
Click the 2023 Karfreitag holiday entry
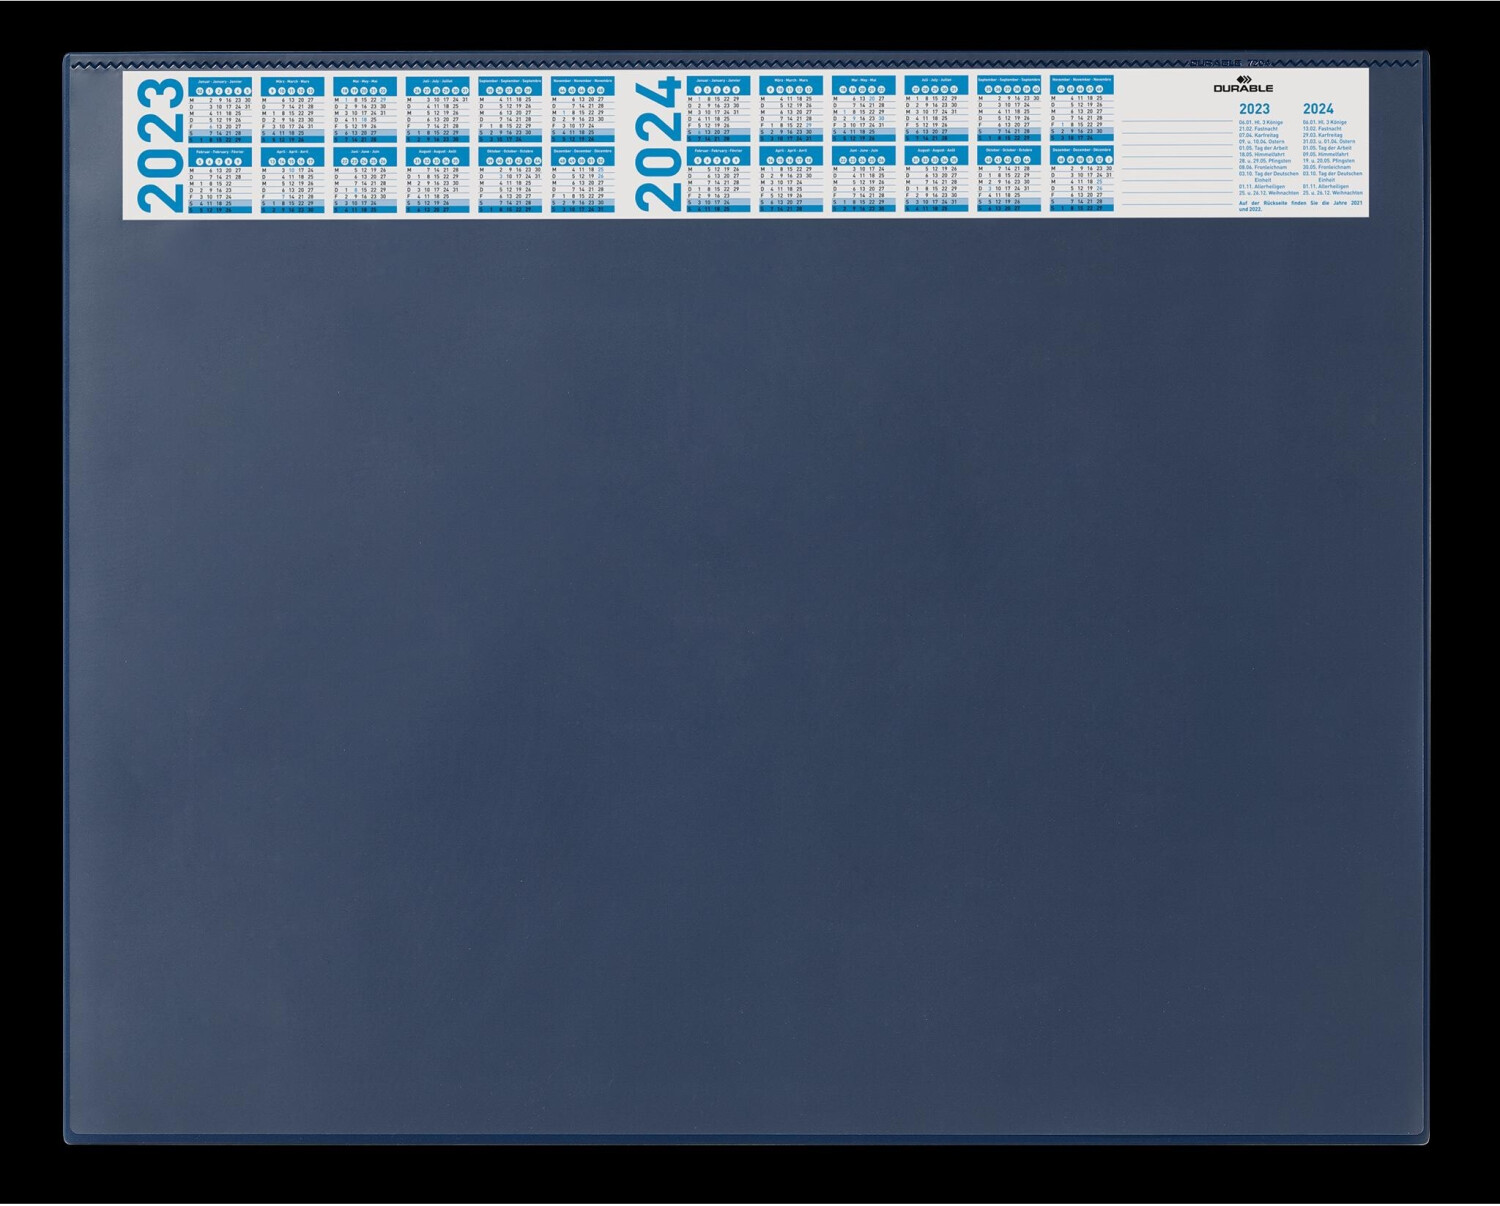(1259, 135)
